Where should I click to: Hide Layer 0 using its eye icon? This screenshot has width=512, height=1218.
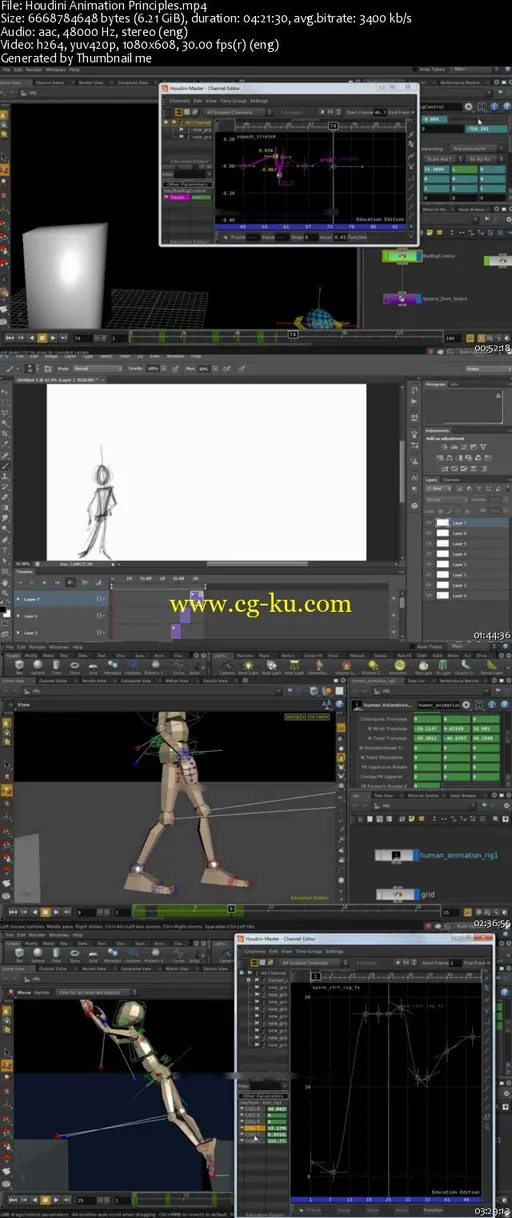(x=429, y=596)
